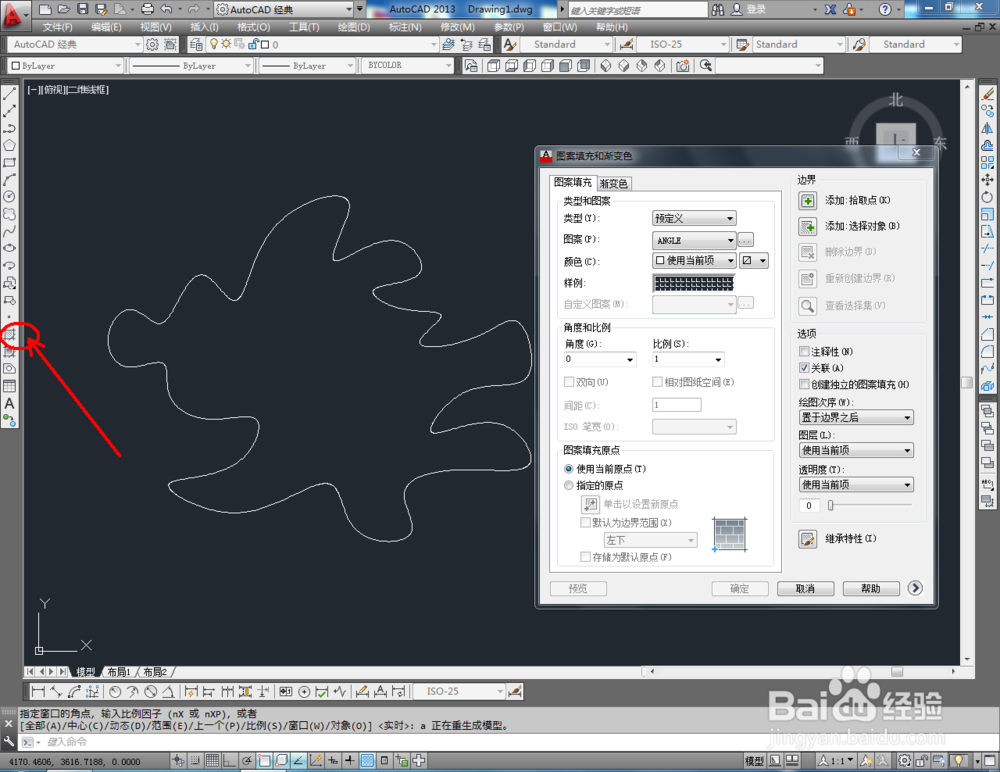Select the Rotate tool in modify toolbar
The height and width of the screenshot is (772, 1000).
(x=988, y=197)
